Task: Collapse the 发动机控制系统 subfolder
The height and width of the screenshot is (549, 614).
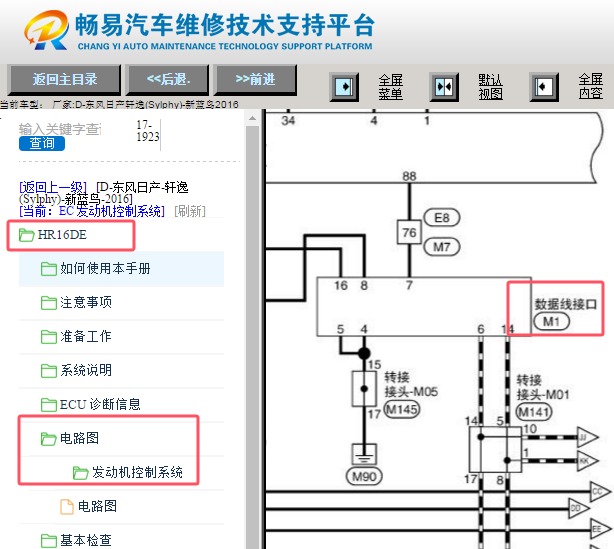Action: click(137, 472)
